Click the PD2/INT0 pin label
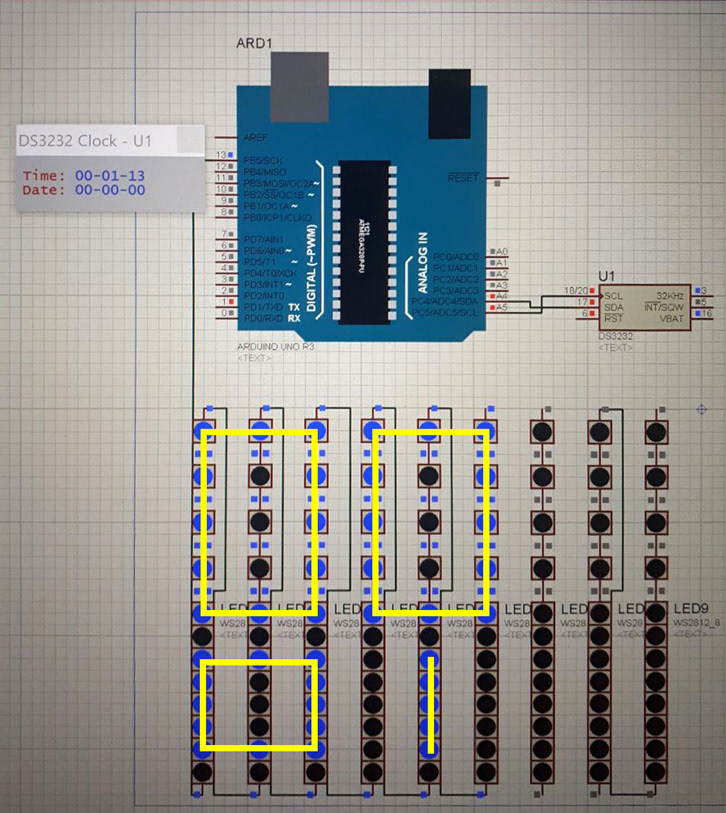The image size is (726, 813). [264, 296]
